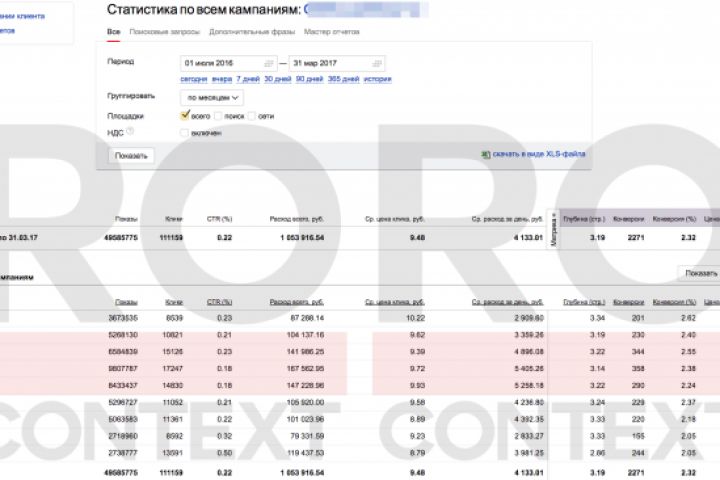Select the daily spend value 5 405.26
720x480 pixels.
click(x=529, y=368)
